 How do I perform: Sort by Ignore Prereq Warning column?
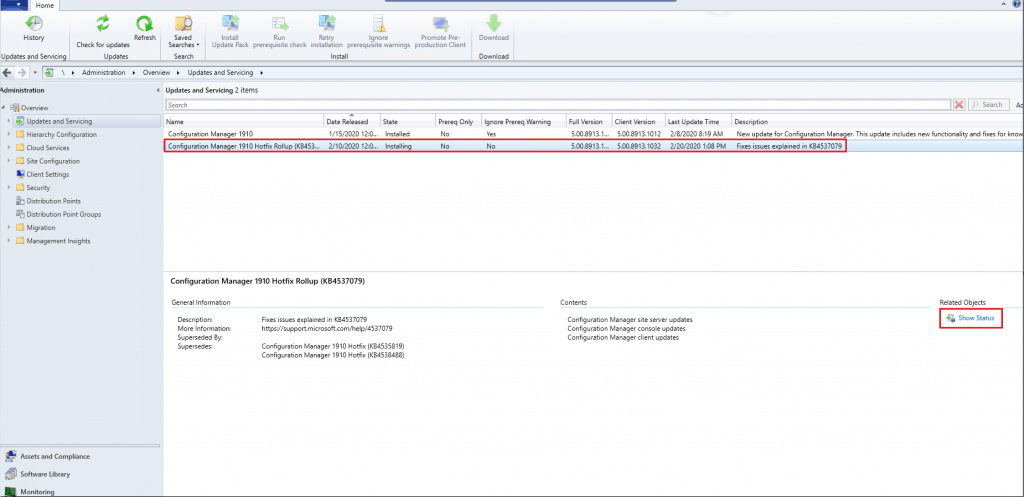(x=524, y=121)
